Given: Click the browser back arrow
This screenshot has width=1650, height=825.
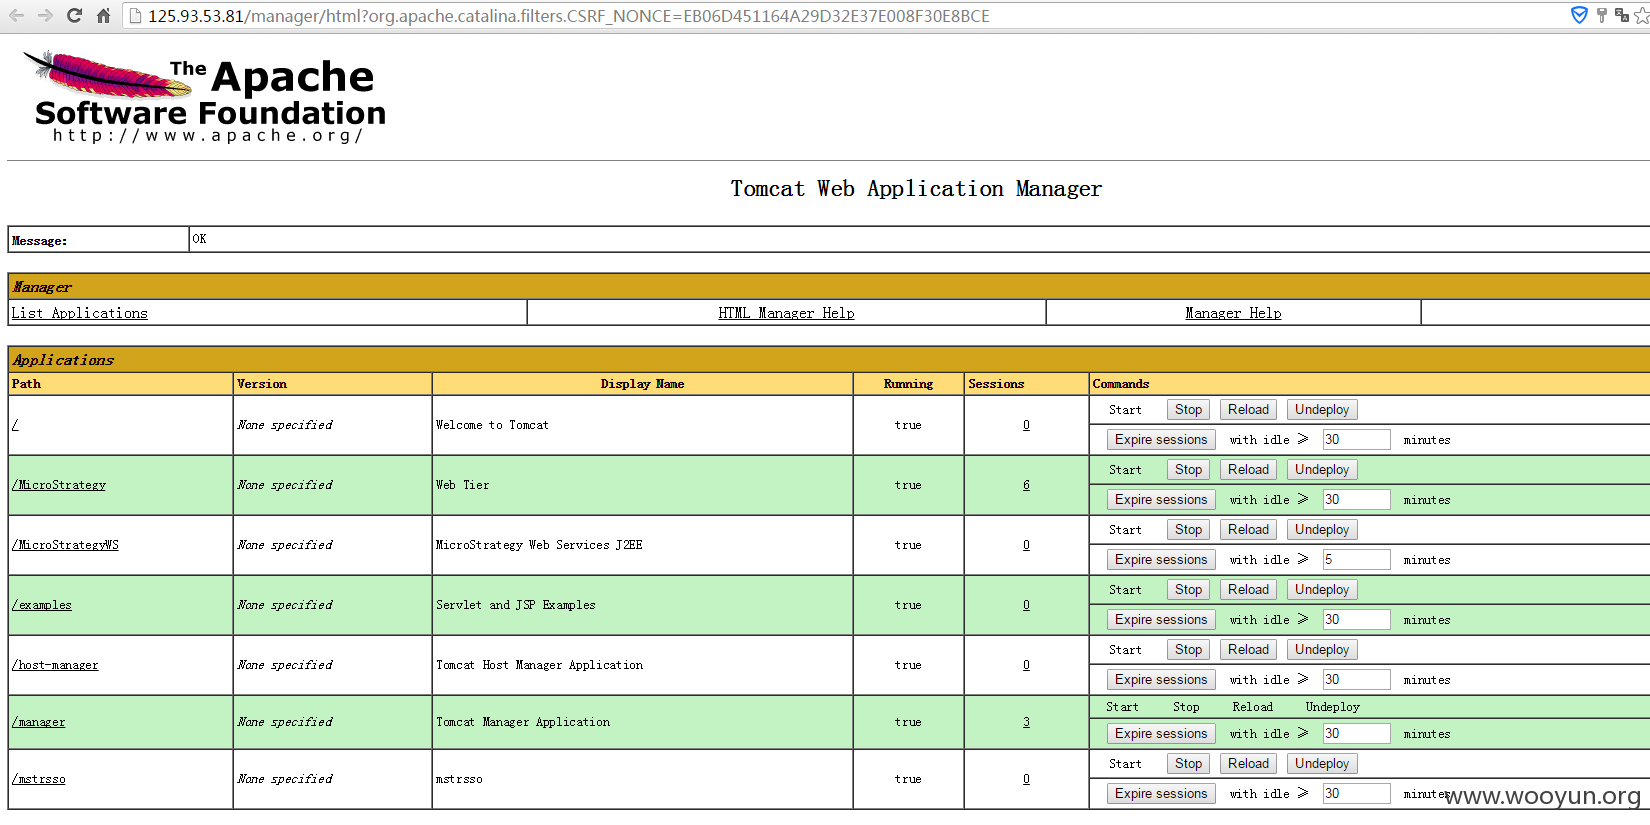Looking at the screenshot, I should coord(16,16).
